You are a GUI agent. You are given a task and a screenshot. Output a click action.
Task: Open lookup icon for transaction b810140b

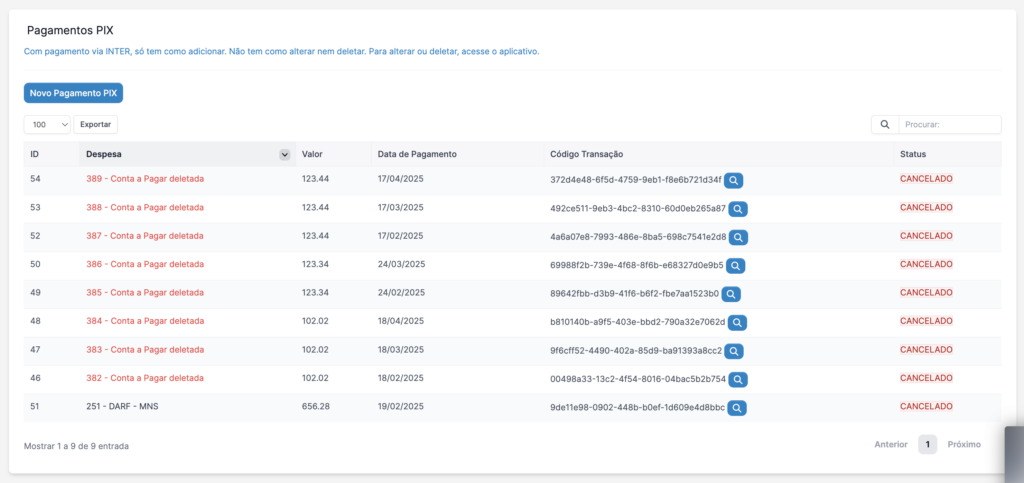(x=737, y=323)
